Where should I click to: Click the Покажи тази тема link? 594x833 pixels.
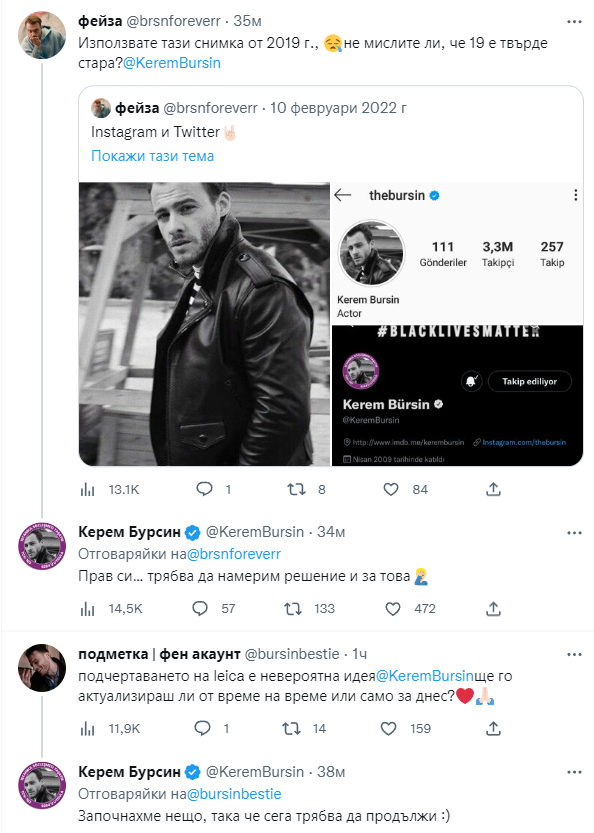tap(152, 156)
